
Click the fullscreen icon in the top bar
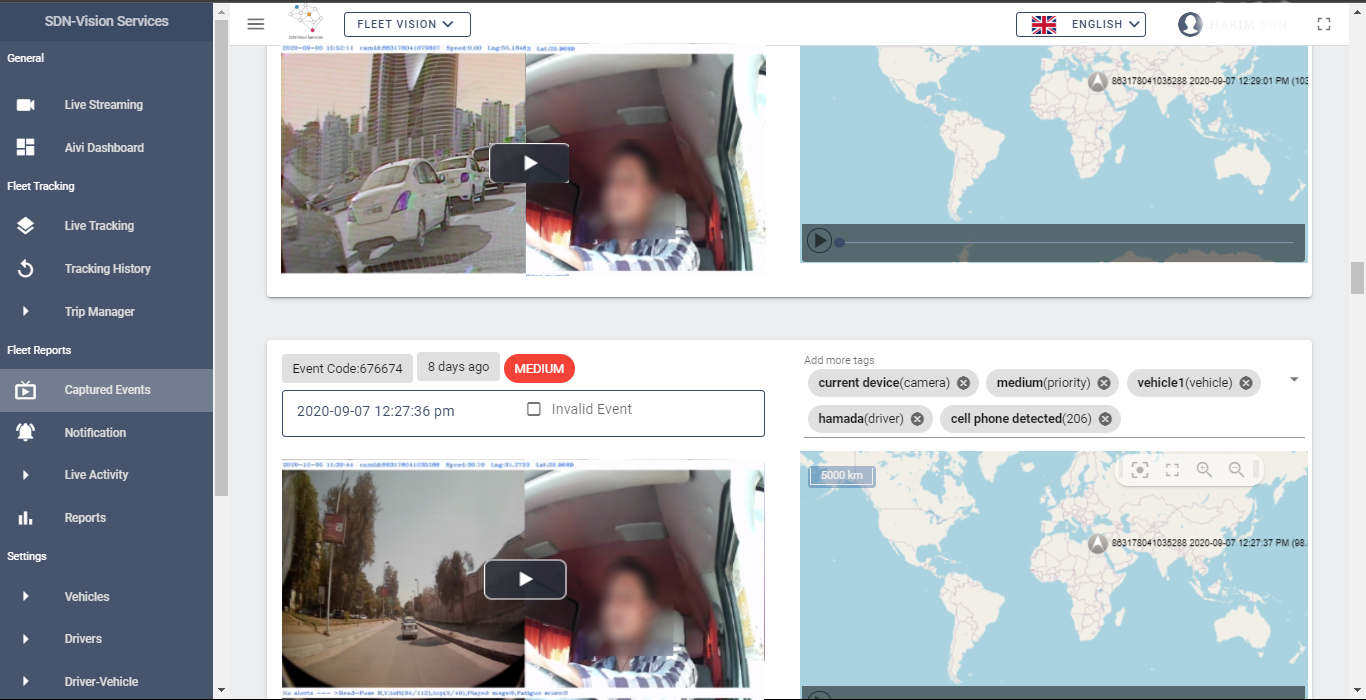click(x=1324, y=24)
